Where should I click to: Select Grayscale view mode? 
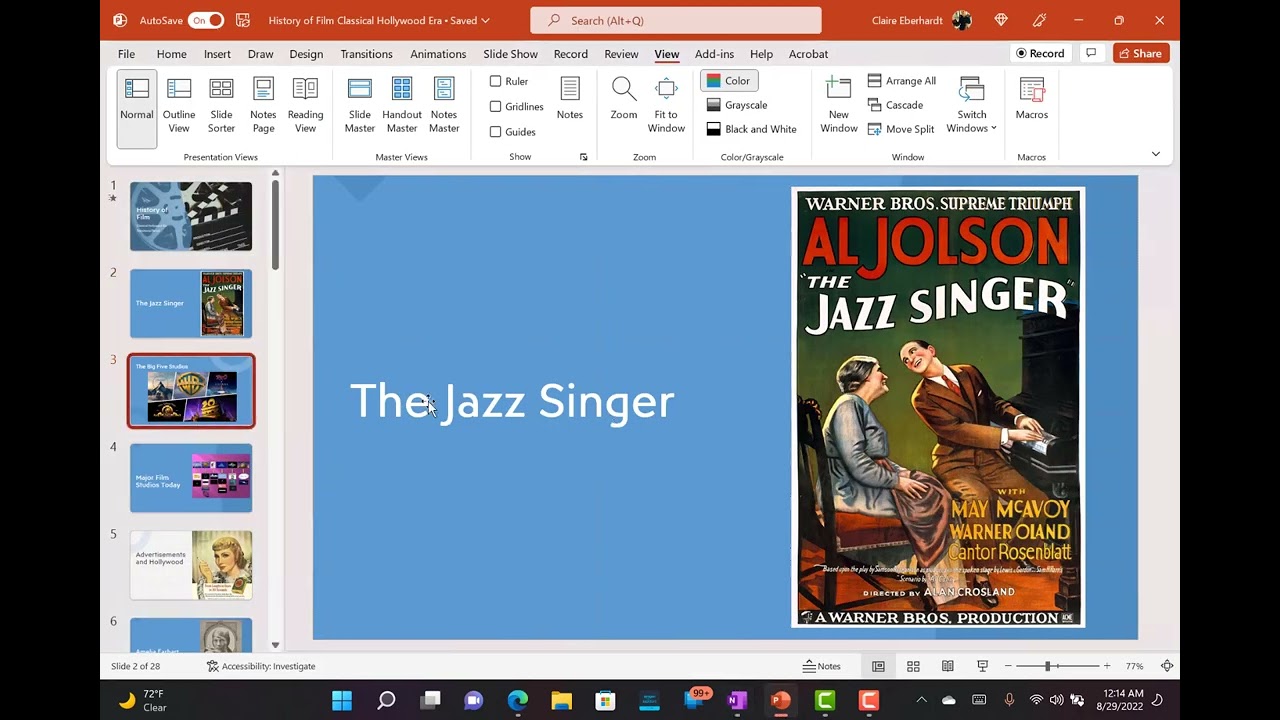click(737, 105)
